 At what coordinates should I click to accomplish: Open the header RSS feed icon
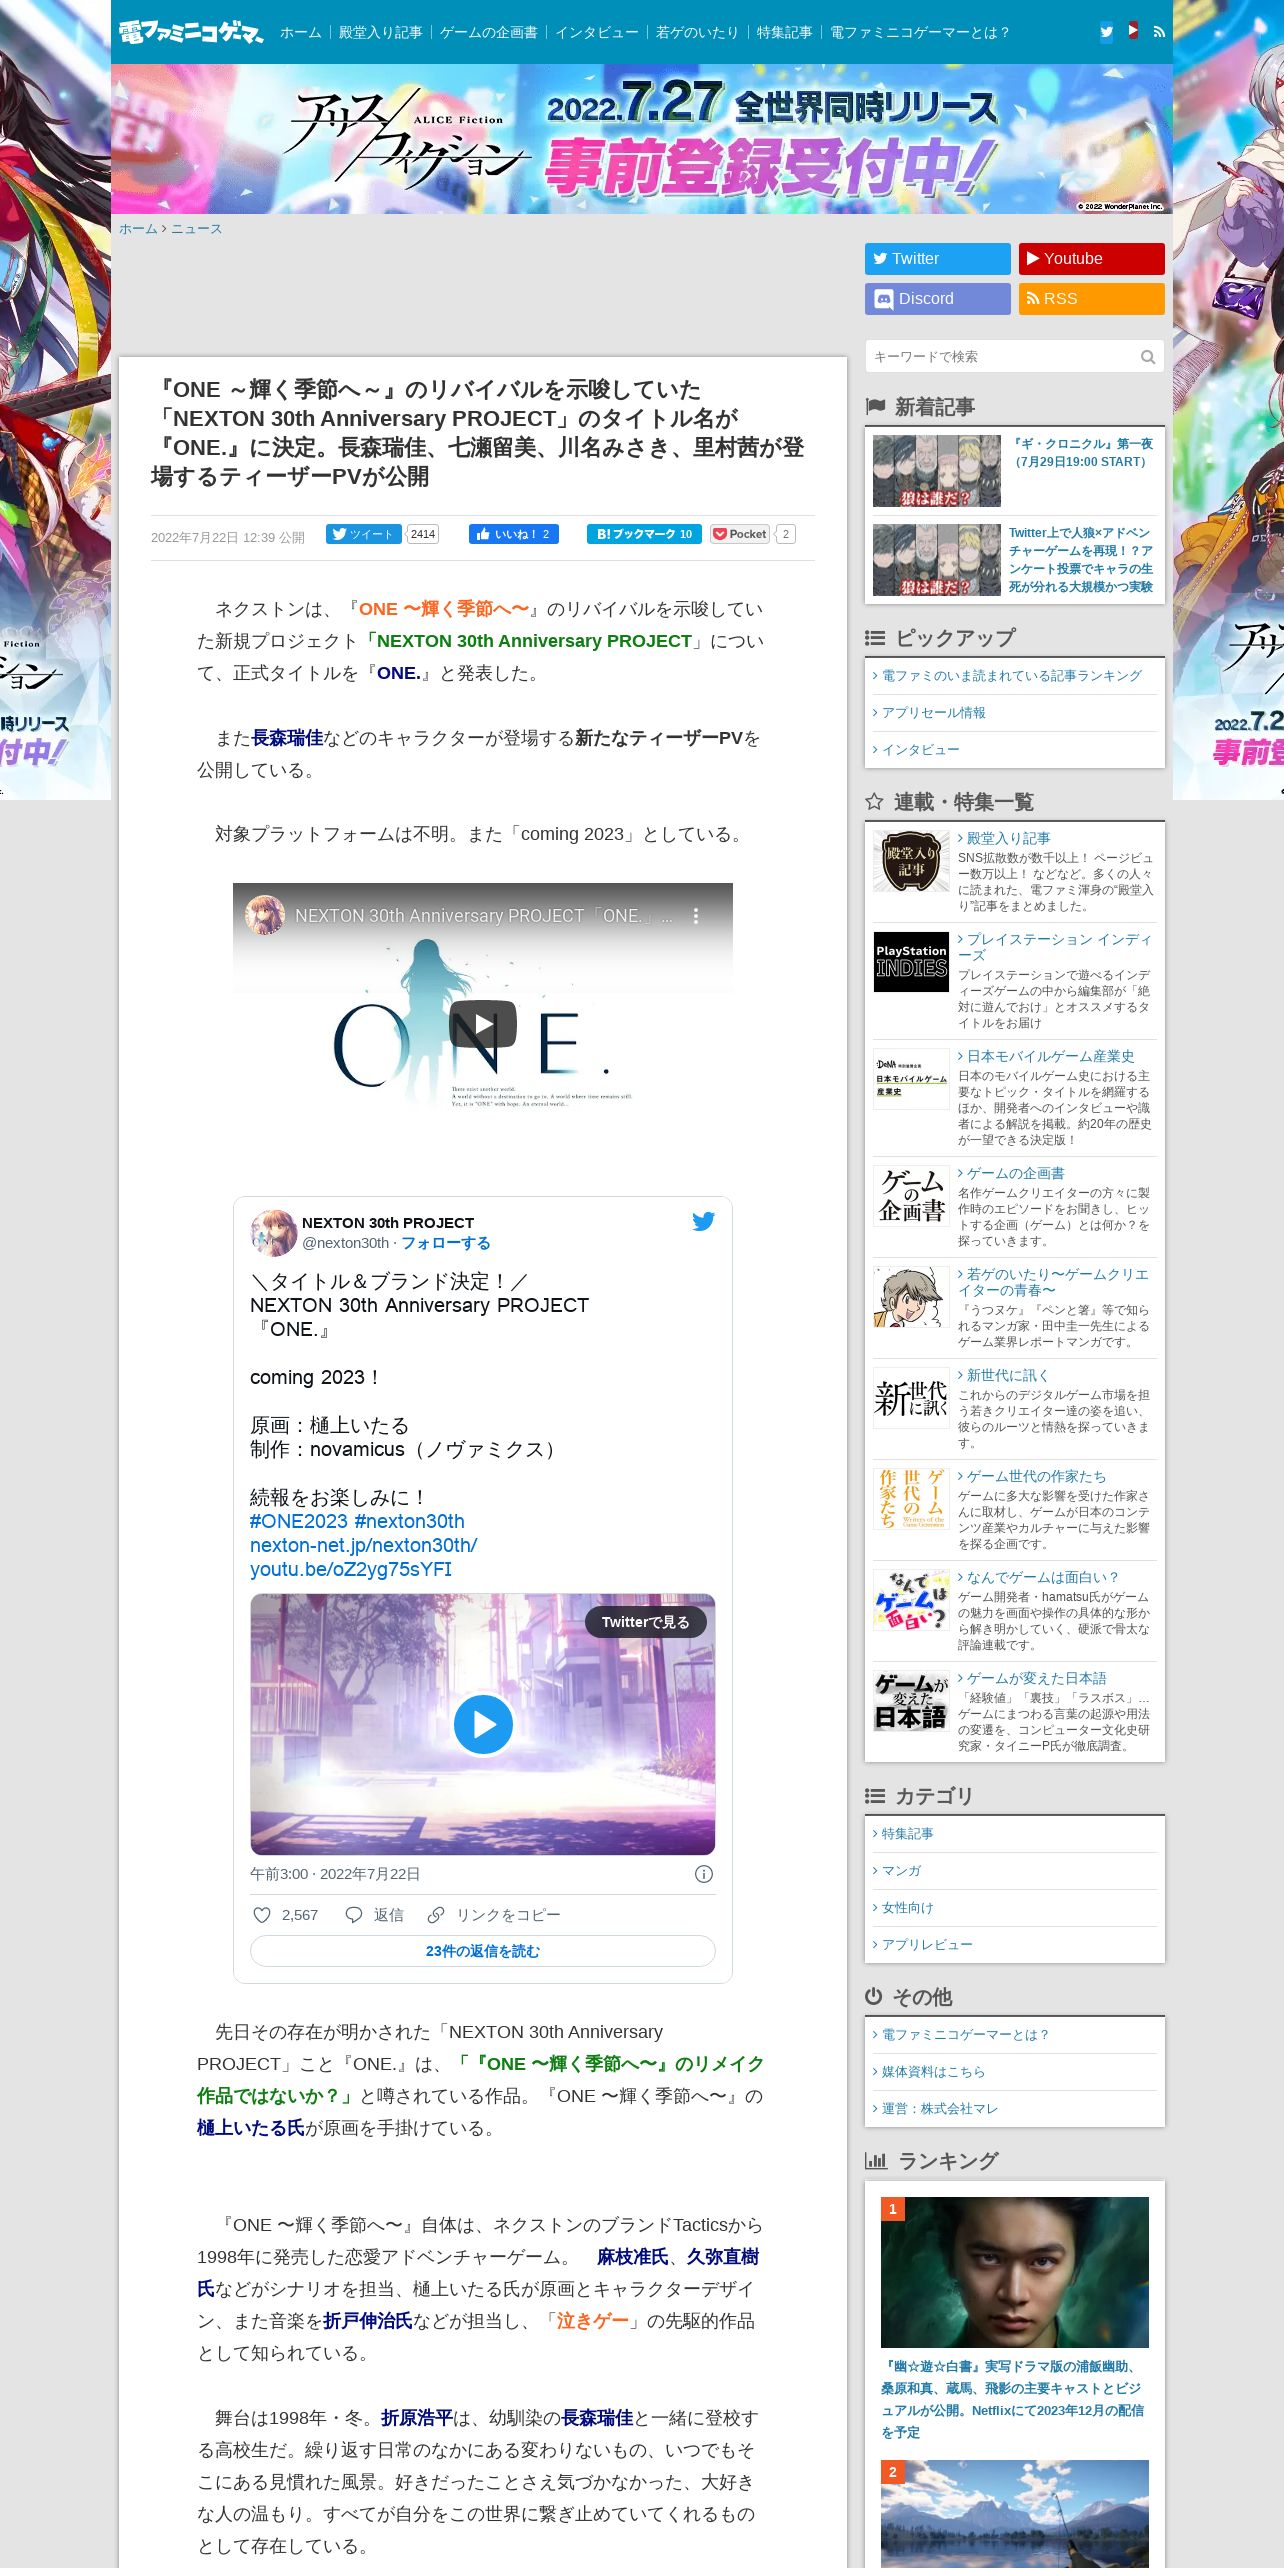click(1159, 32)
